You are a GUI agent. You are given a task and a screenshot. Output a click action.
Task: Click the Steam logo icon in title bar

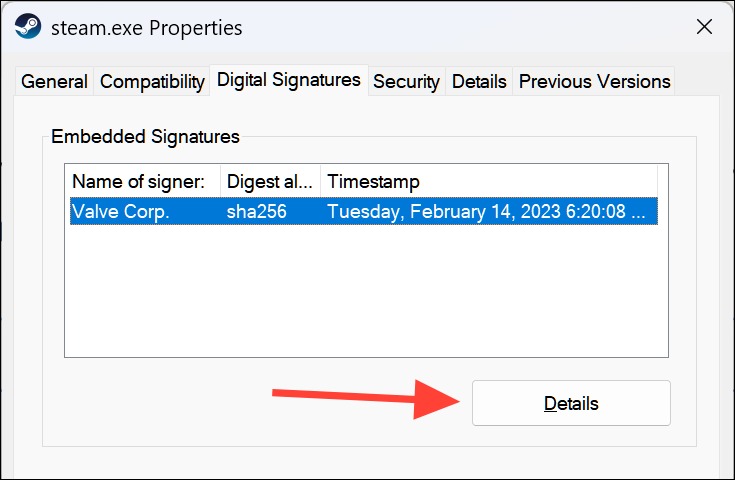click(28, 26)
